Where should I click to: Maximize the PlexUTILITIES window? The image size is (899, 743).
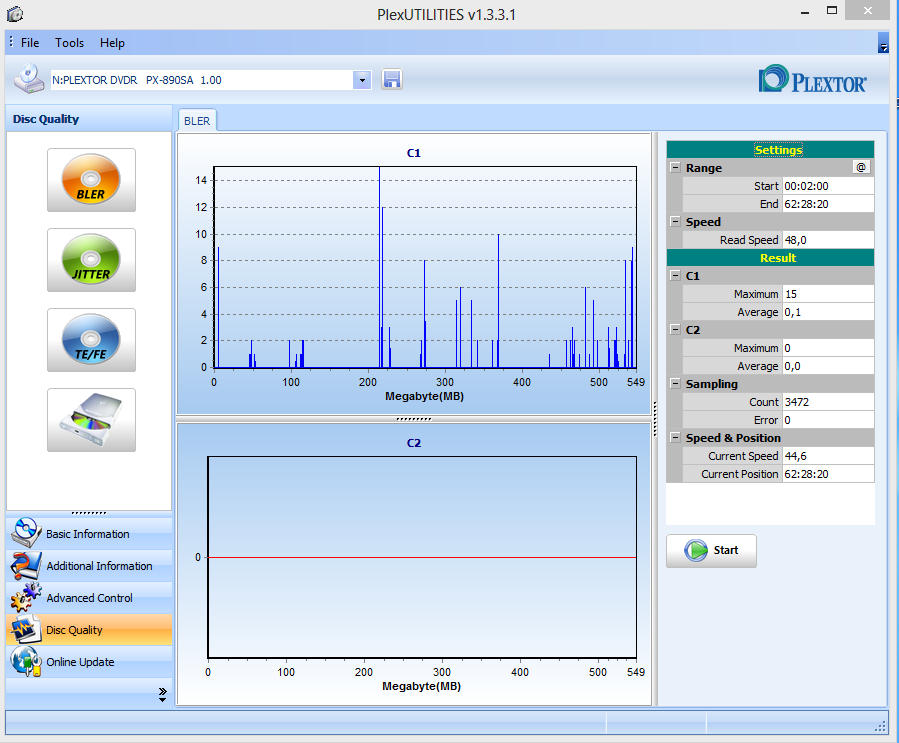pyautogui.click(x=832, y=11)
